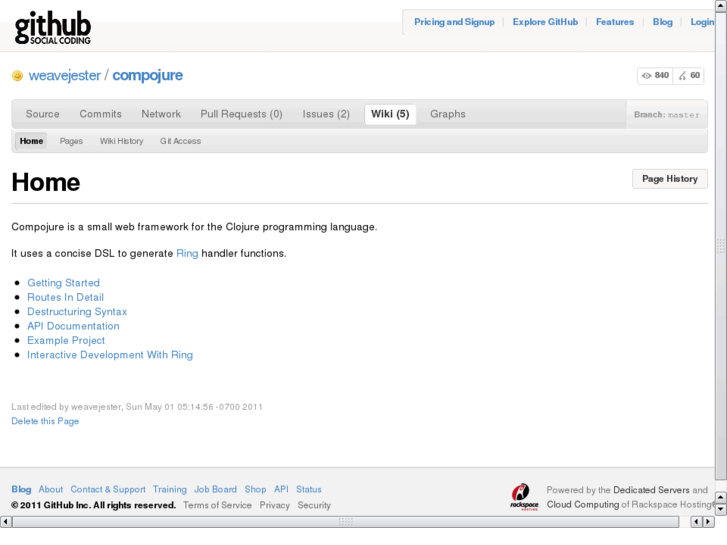This screenshot has width=727, height=545.
Task: Open the API footer link
Action: click(281, 489)
